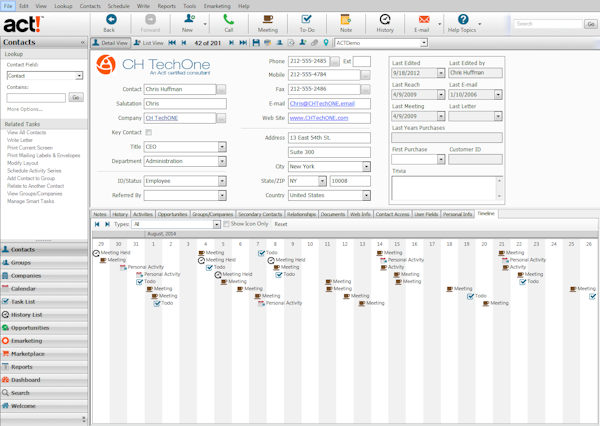Schedule a Meeting from toolbar
Viewport: 600px width, 426px height.
[x=267, y=21]
